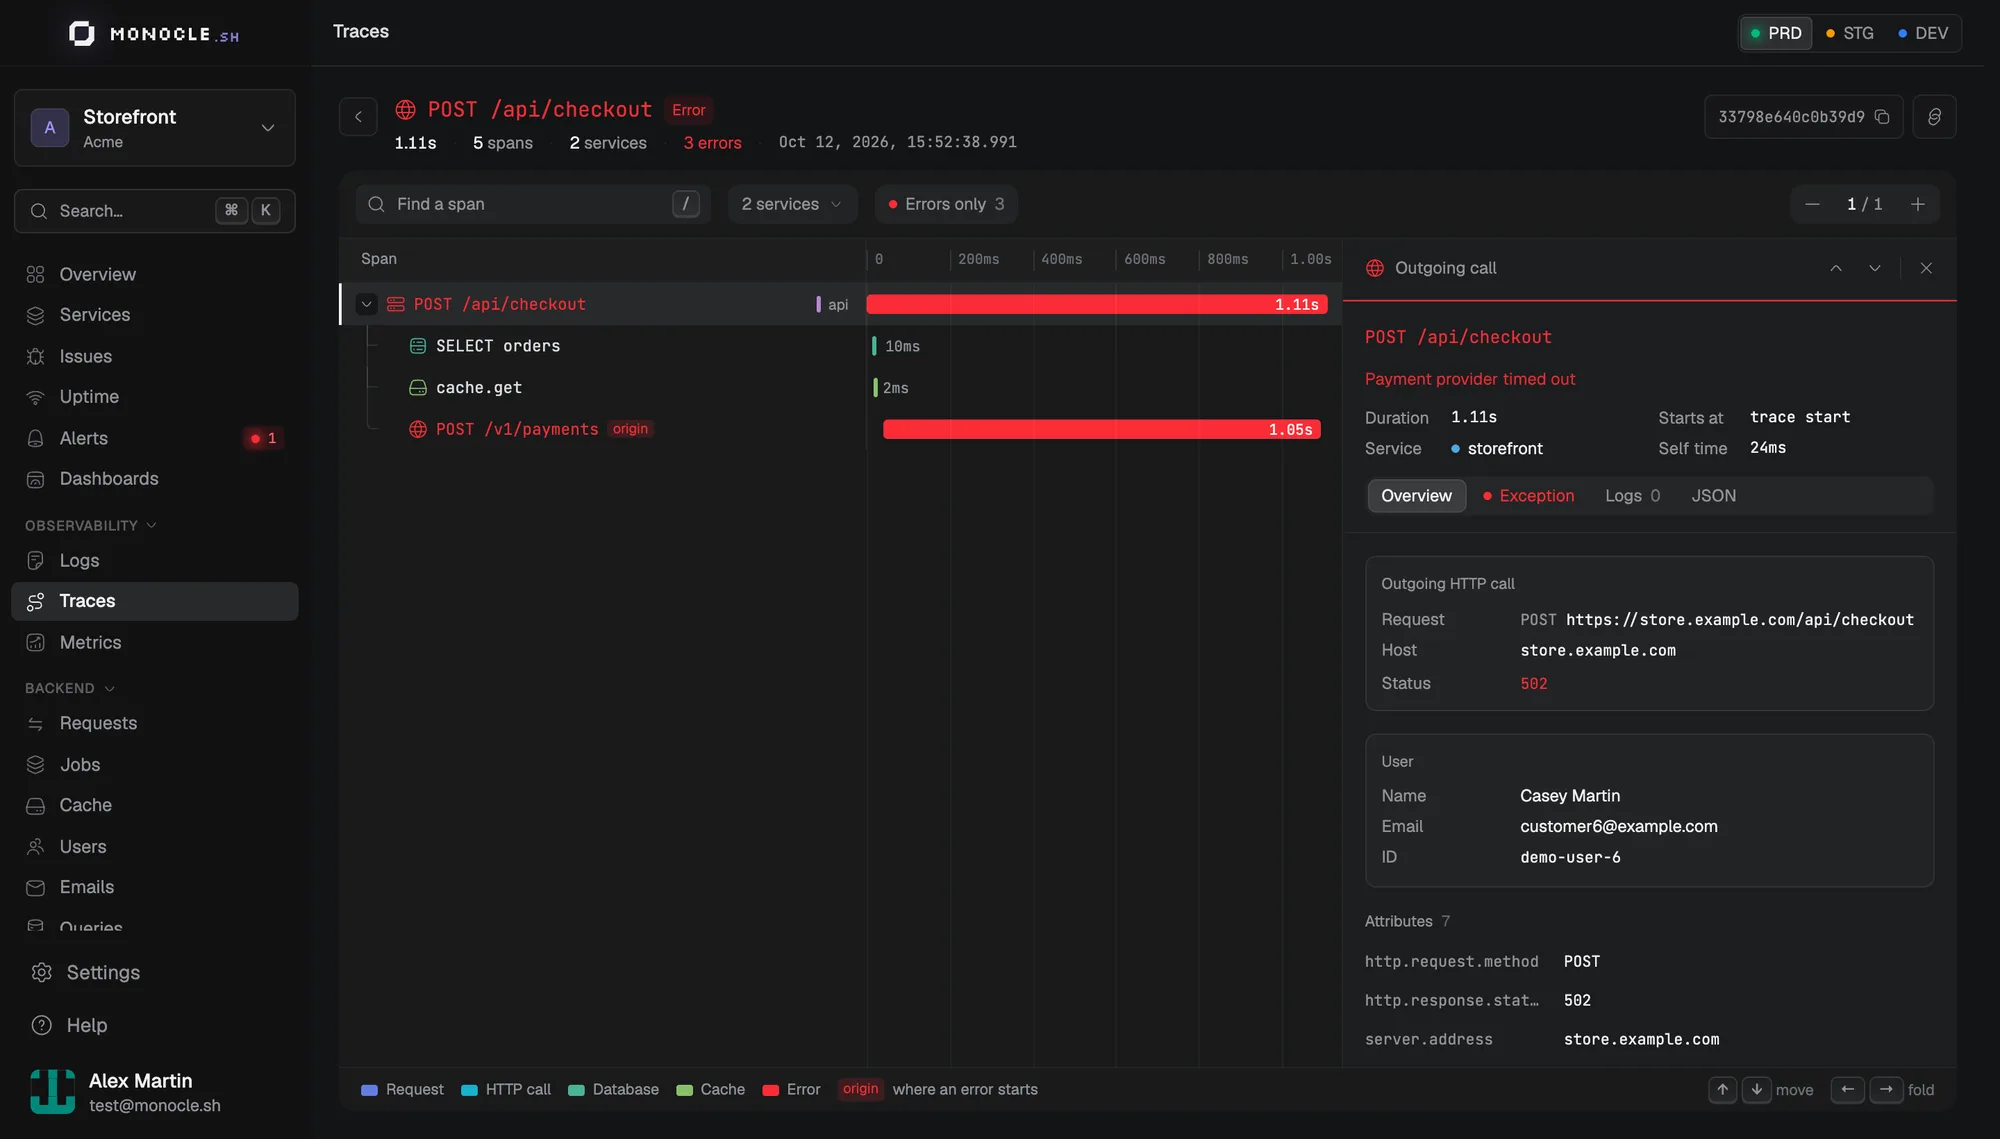Switch environment to PRD

click(x=1776, y=33)
